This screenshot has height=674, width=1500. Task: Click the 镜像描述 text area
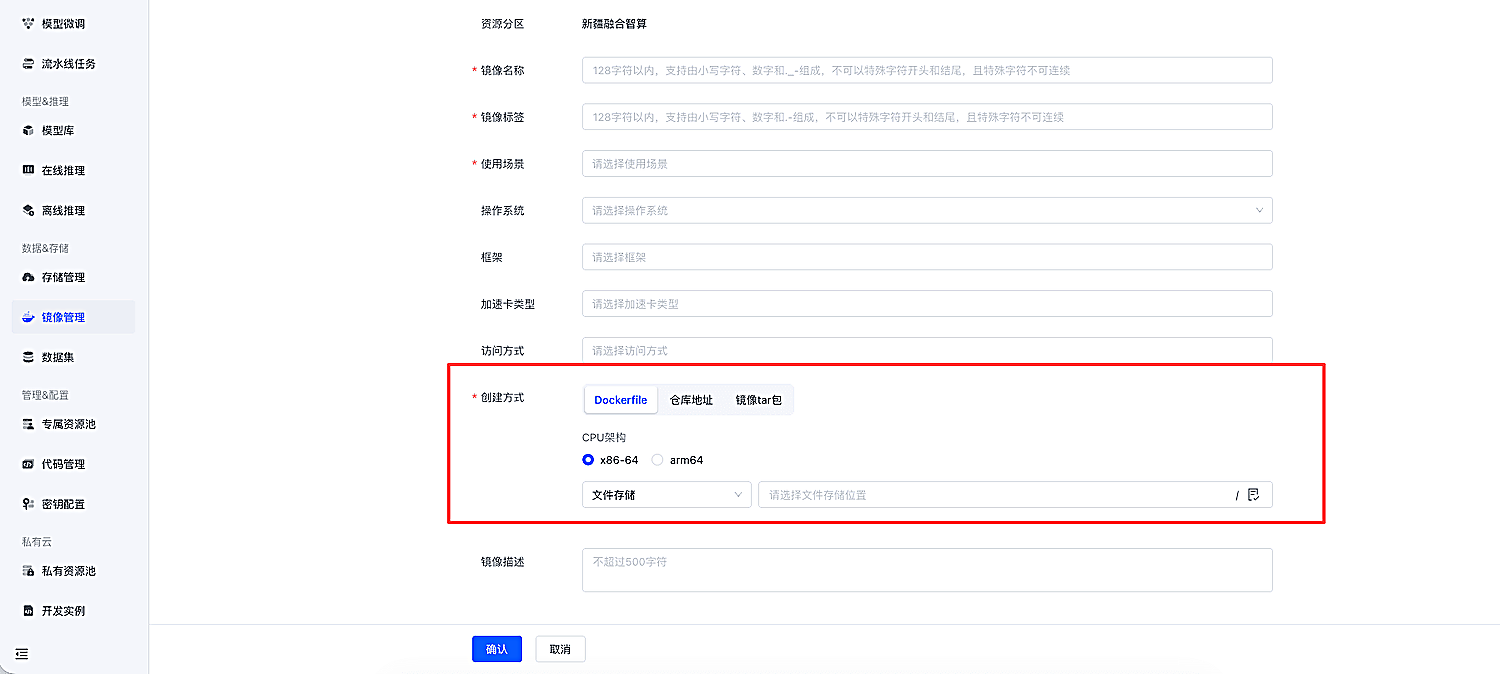pos(927,570)
